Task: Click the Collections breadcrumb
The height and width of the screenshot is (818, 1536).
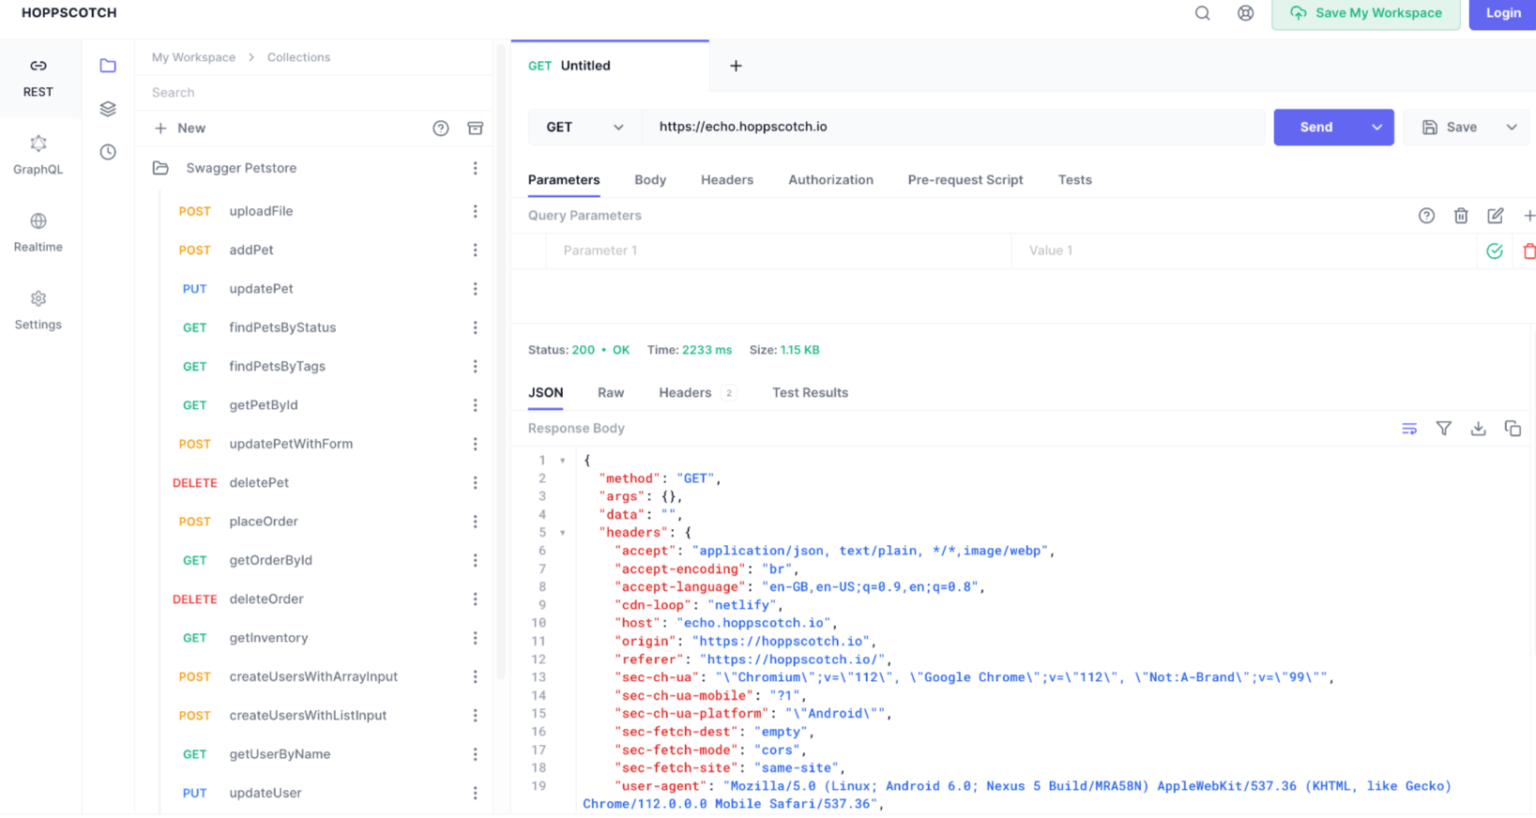Action: pyautogui.click(x=298, y=57)
